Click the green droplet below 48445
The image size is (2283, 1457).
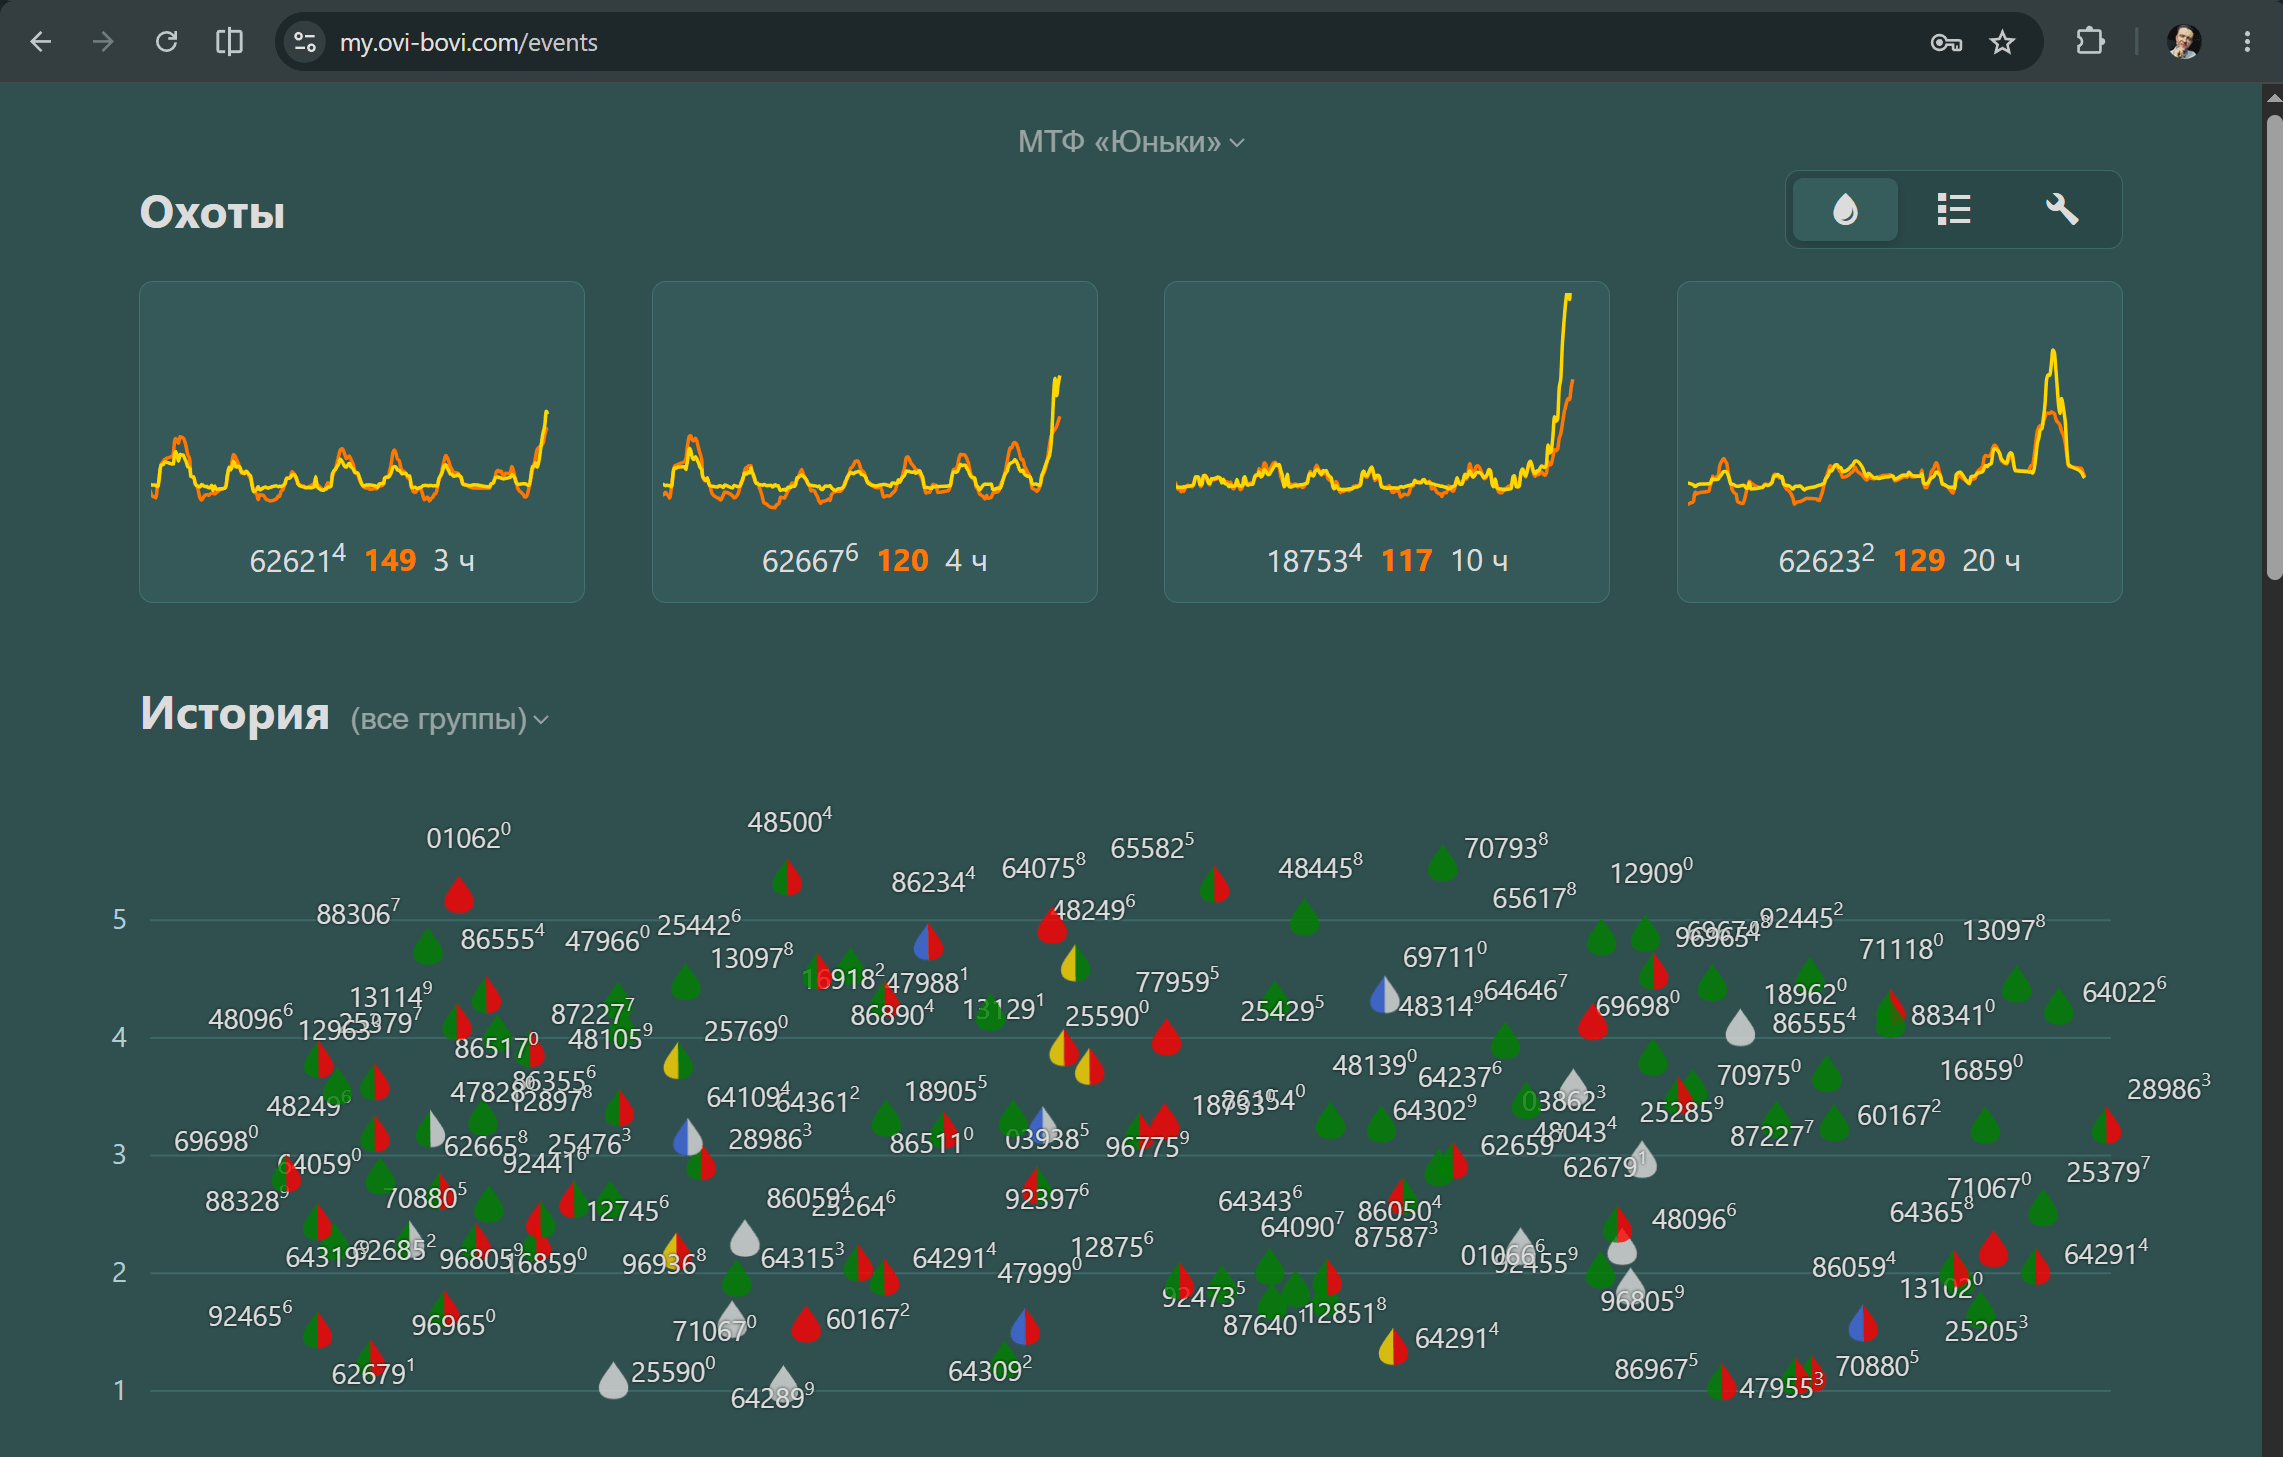1304,917
